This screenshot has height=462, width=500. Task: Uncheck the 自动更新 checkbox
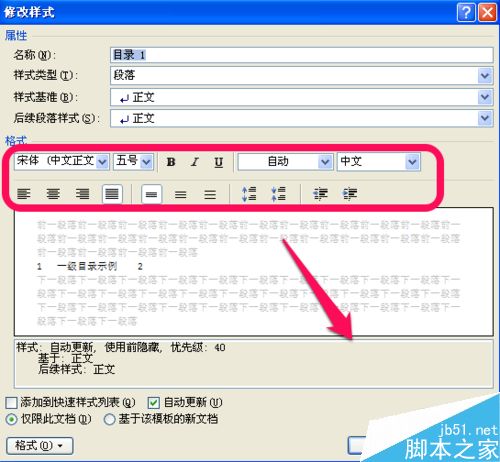tap(153, 403)
